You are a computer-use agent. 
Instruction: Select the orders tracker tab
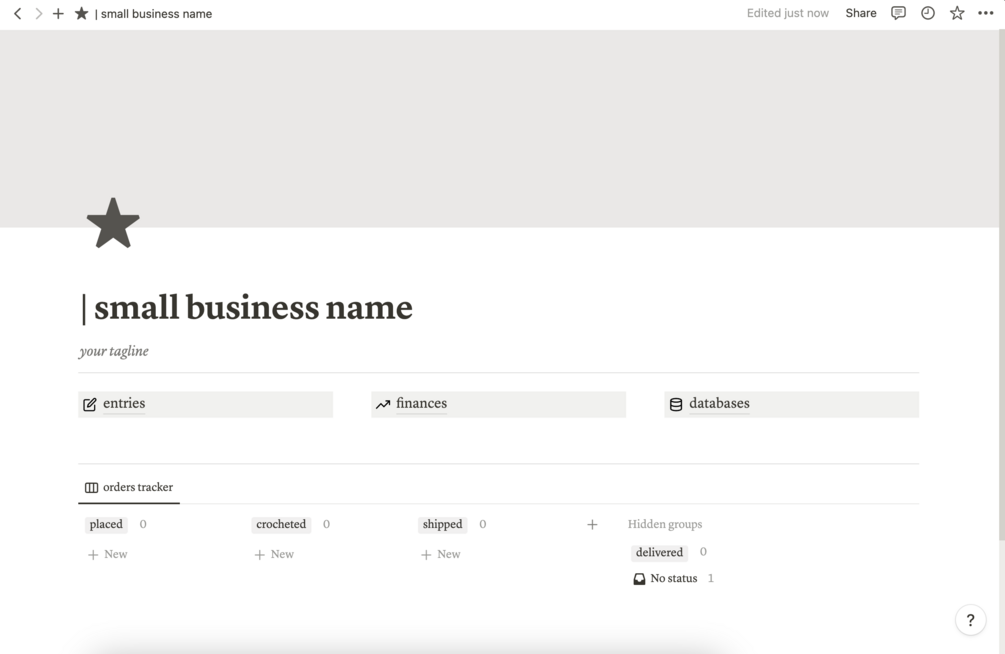point(129,487)
